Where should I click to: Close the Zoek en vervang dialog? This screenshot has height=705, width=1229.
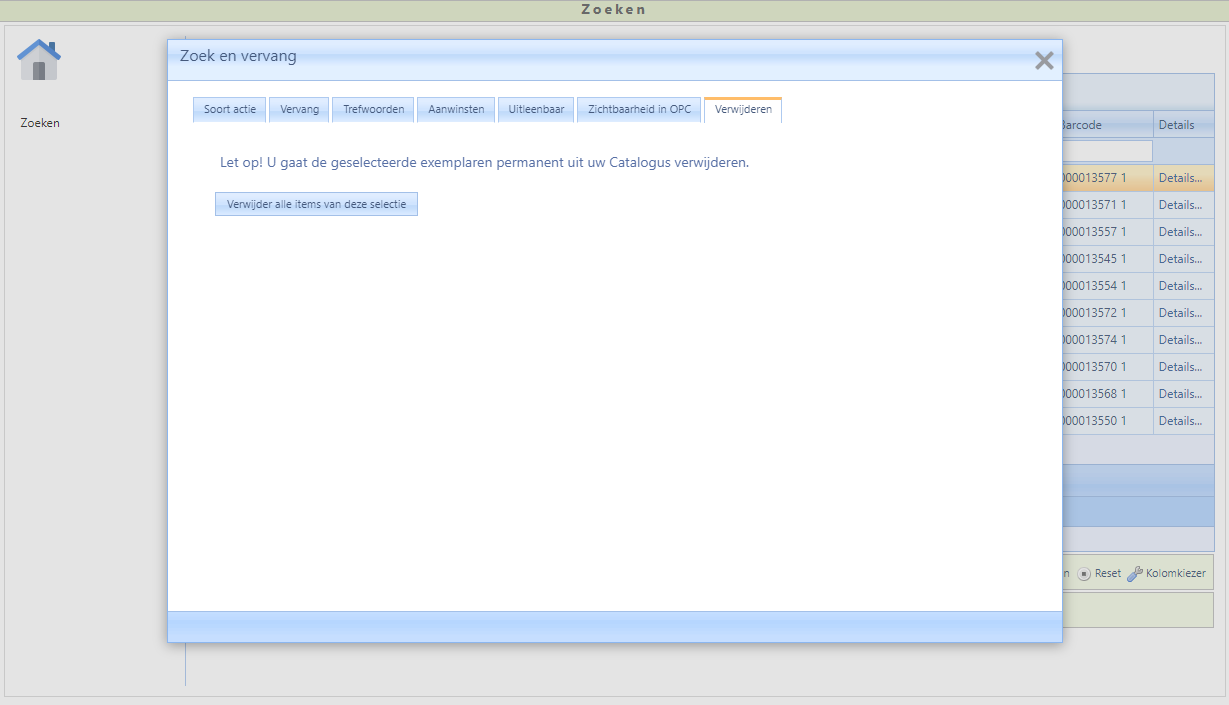click(1044, 61)
